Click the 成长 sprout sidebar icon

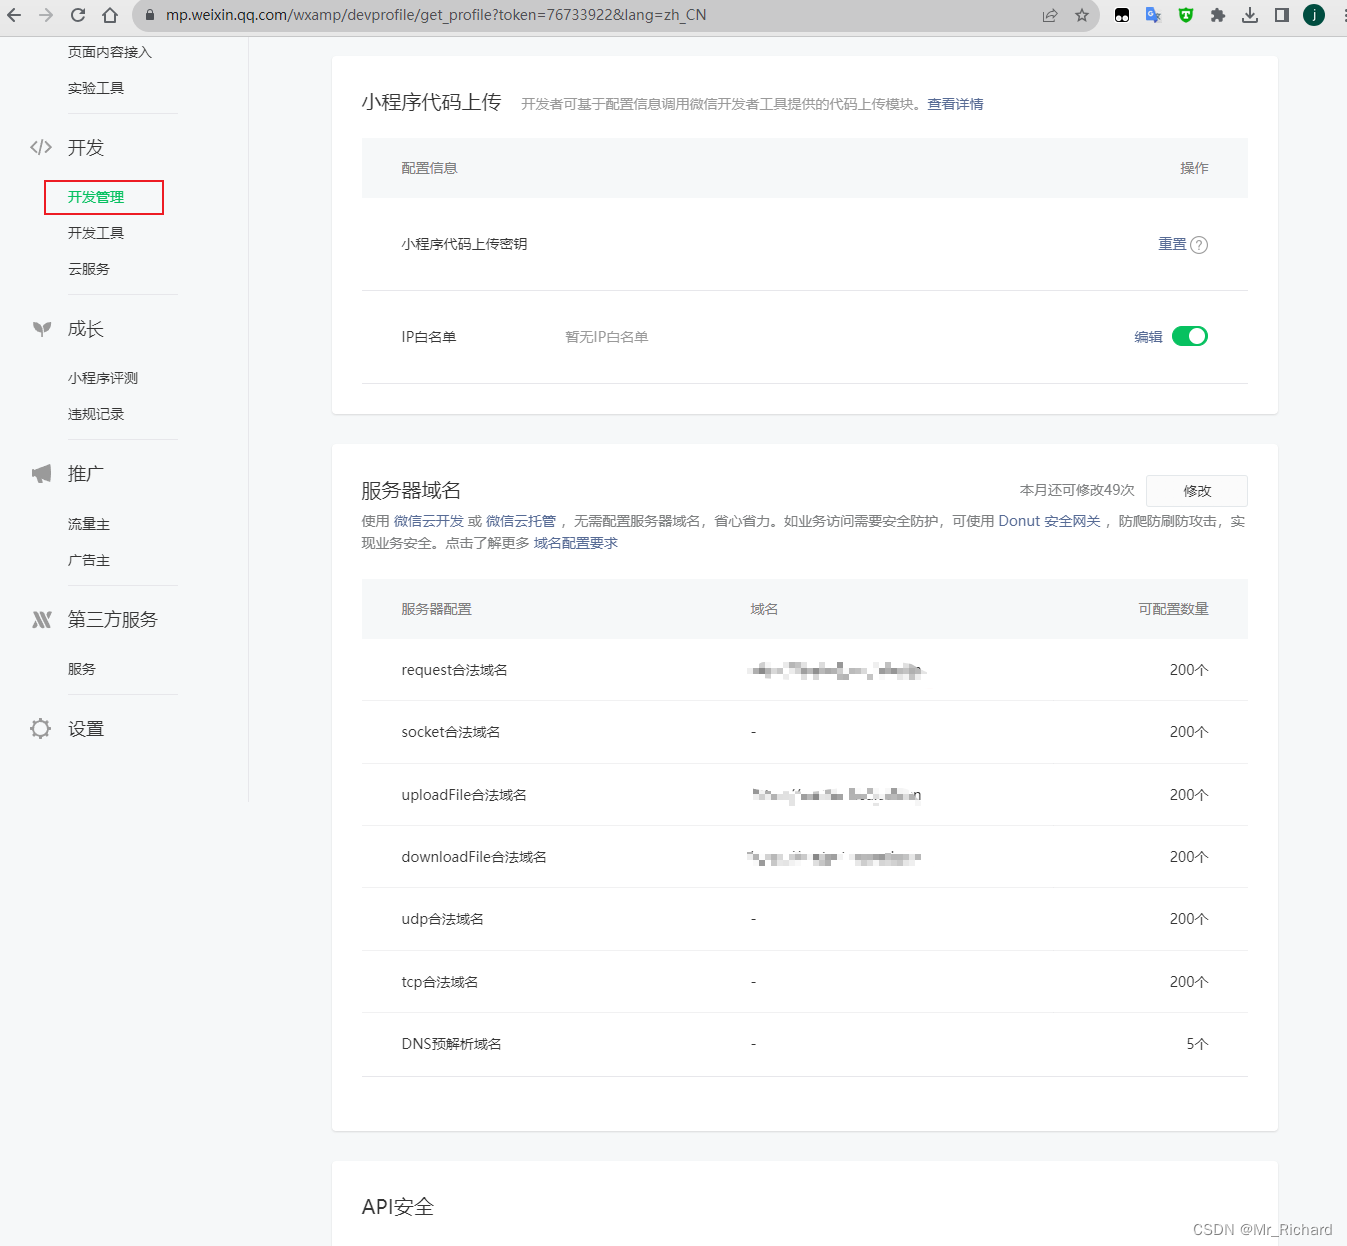[41, 329]
